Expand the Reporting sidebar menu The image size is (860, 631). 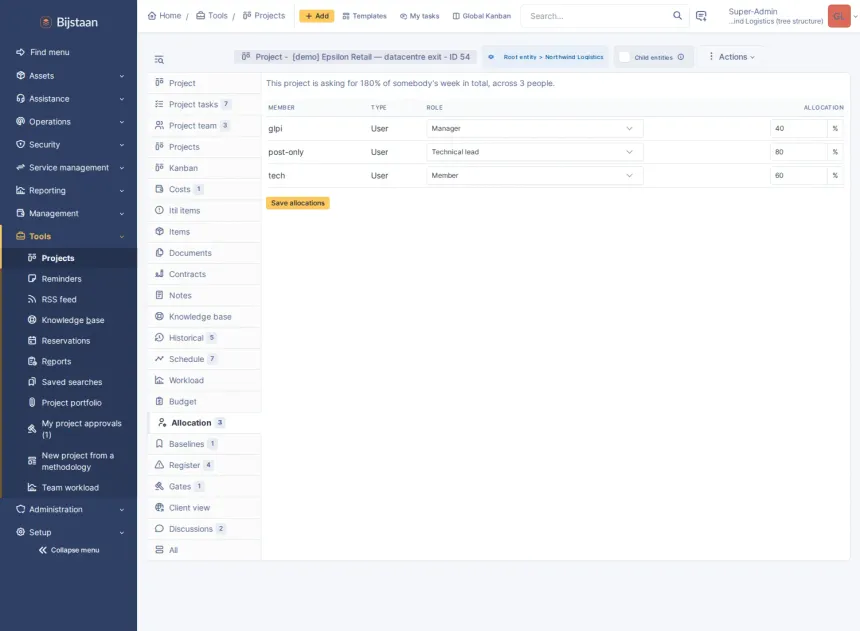(69, 190)
